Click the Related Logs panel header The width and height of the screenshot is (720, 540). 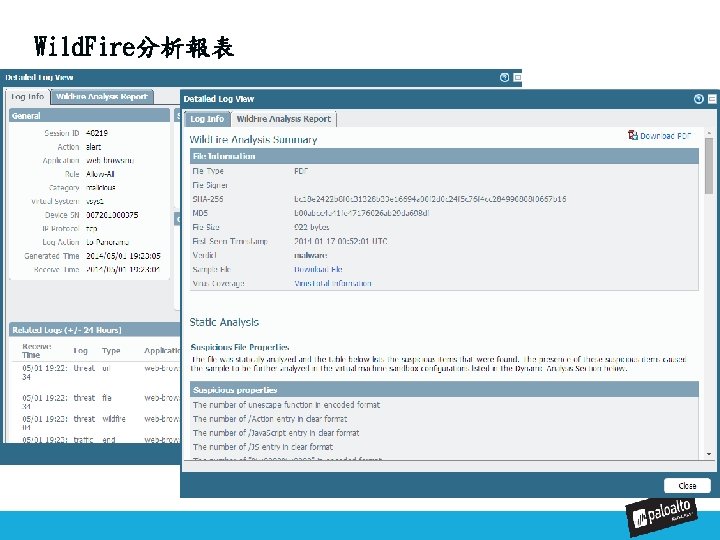95,330
